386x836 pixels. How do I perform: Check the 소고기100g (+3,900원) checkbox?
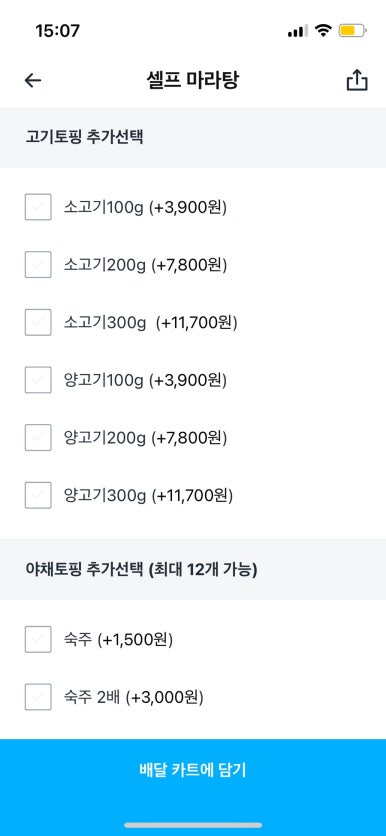38,207
